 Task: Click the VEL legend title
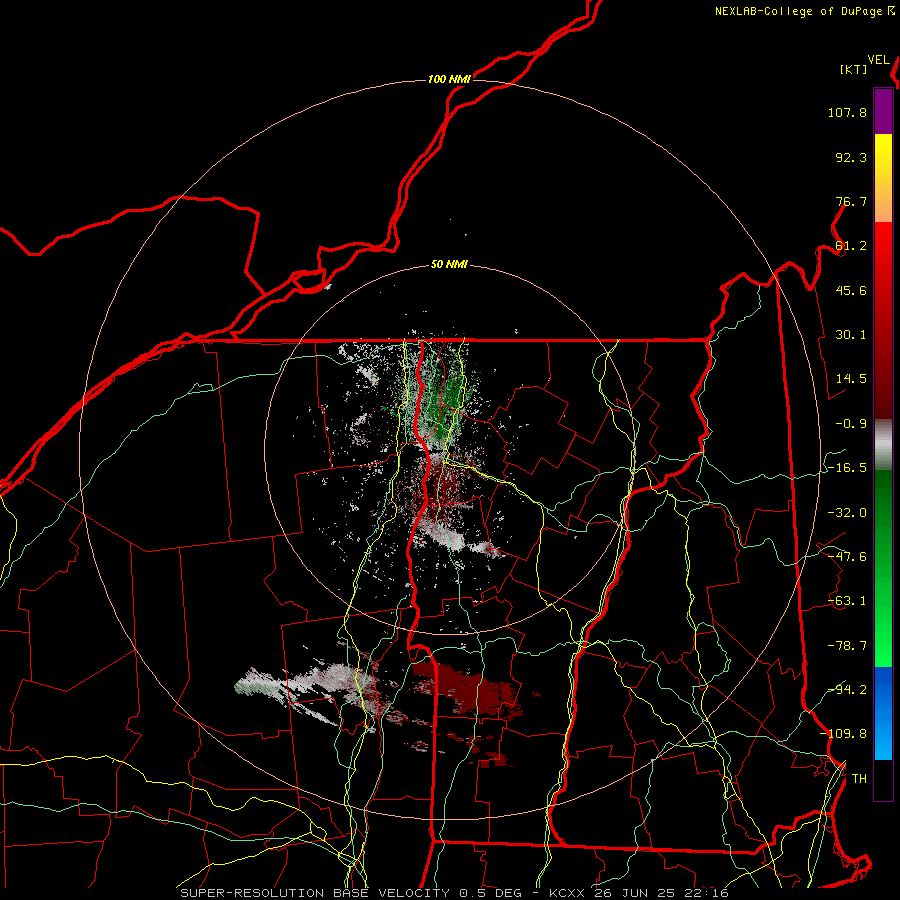(878, 60)
